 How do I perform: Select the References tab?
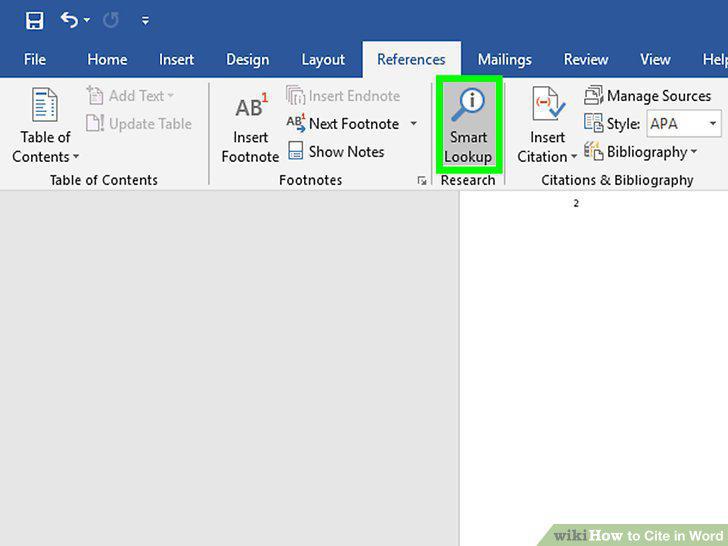411,59
